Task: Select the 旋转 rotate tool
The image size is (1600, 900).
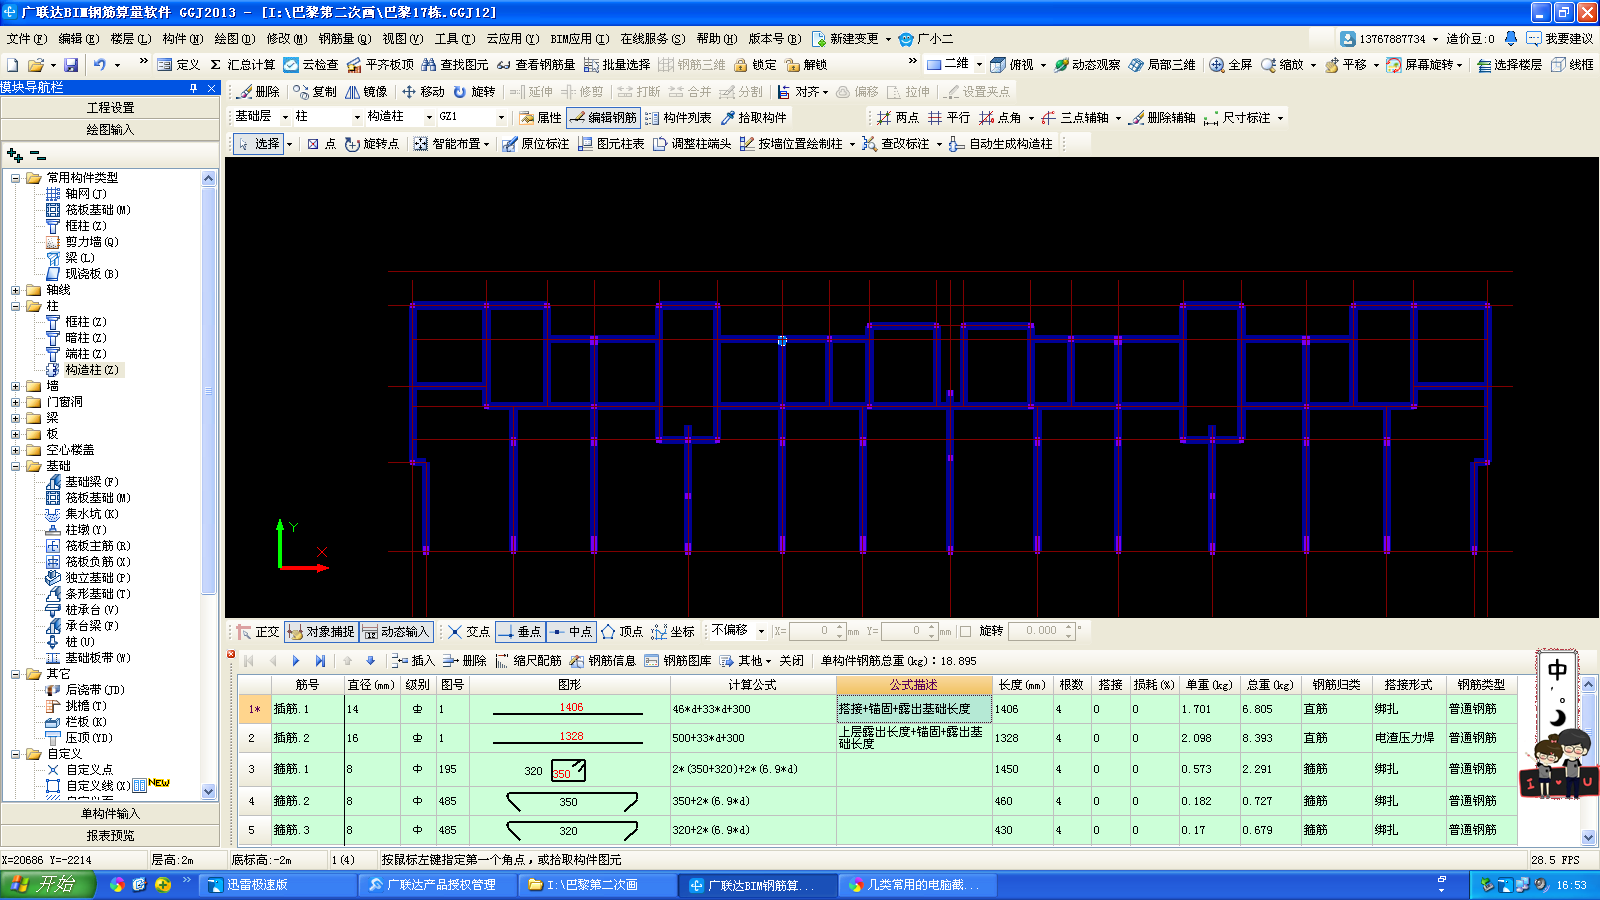Action: pos(473,91)
